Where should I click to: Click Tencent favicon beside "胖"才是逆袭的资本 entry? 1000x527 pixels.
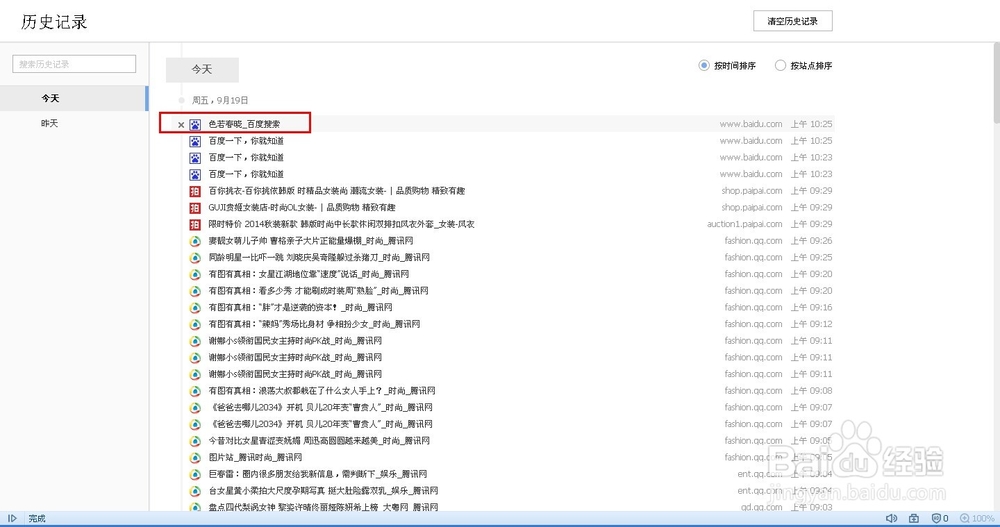[x=195, y=308]
